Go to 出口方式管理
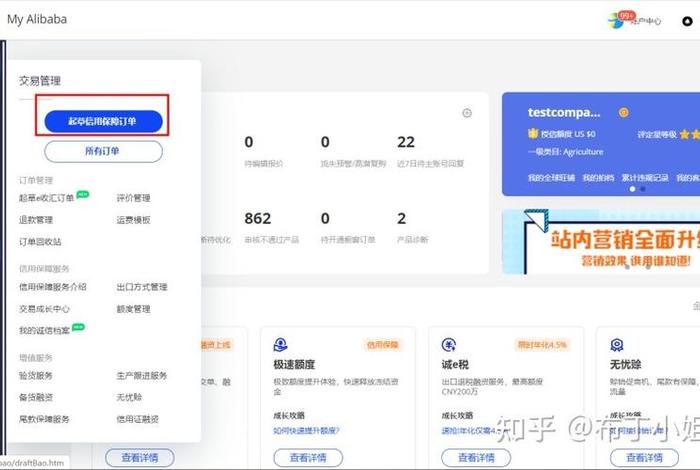 [142, 287]
